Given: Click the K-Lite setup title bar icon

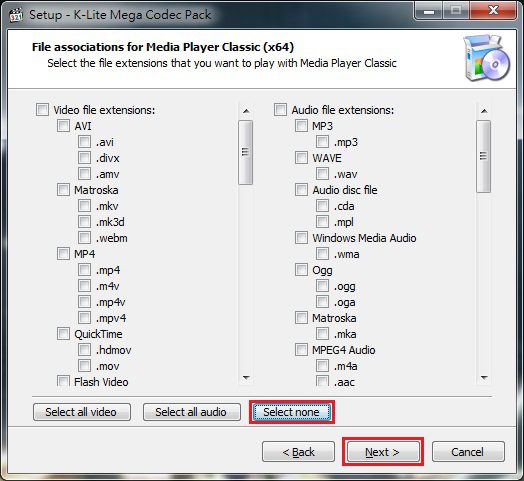Looking at the screenshot, I should click(x=16, y=15).
